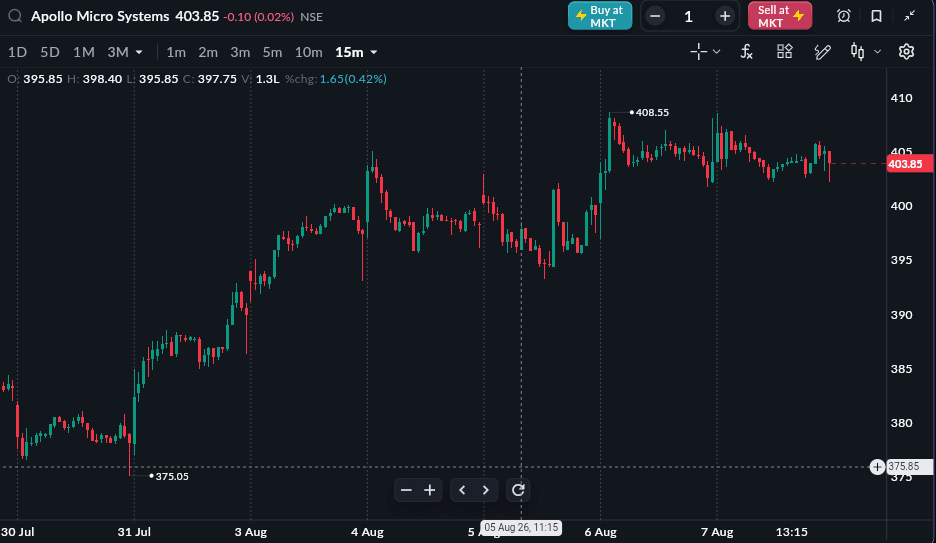This screenshot has width=936, height=543.
Task: Select 5m candle interval
Action: tap(272, 53)
